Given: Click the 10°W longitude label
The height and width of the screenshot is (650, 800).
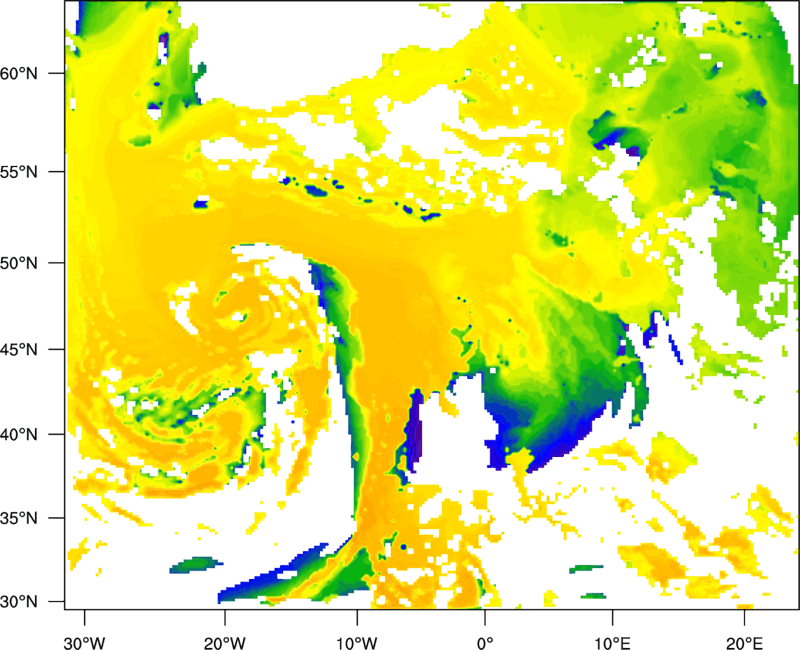Looking at the screenshot, I should click(x=357, y=643).
